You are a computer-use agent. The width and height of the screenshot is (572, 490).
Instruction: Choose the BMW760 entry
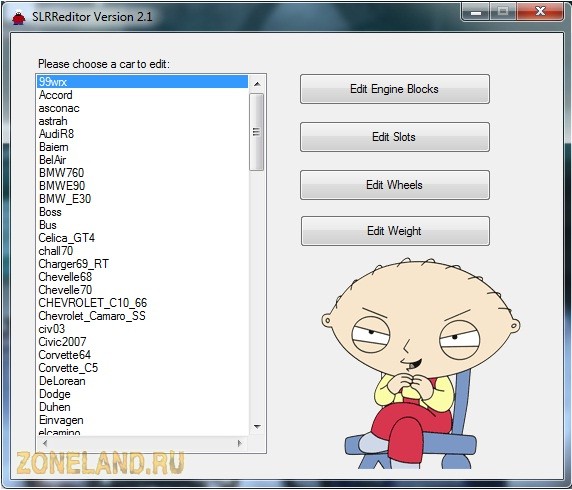(142, 173)
